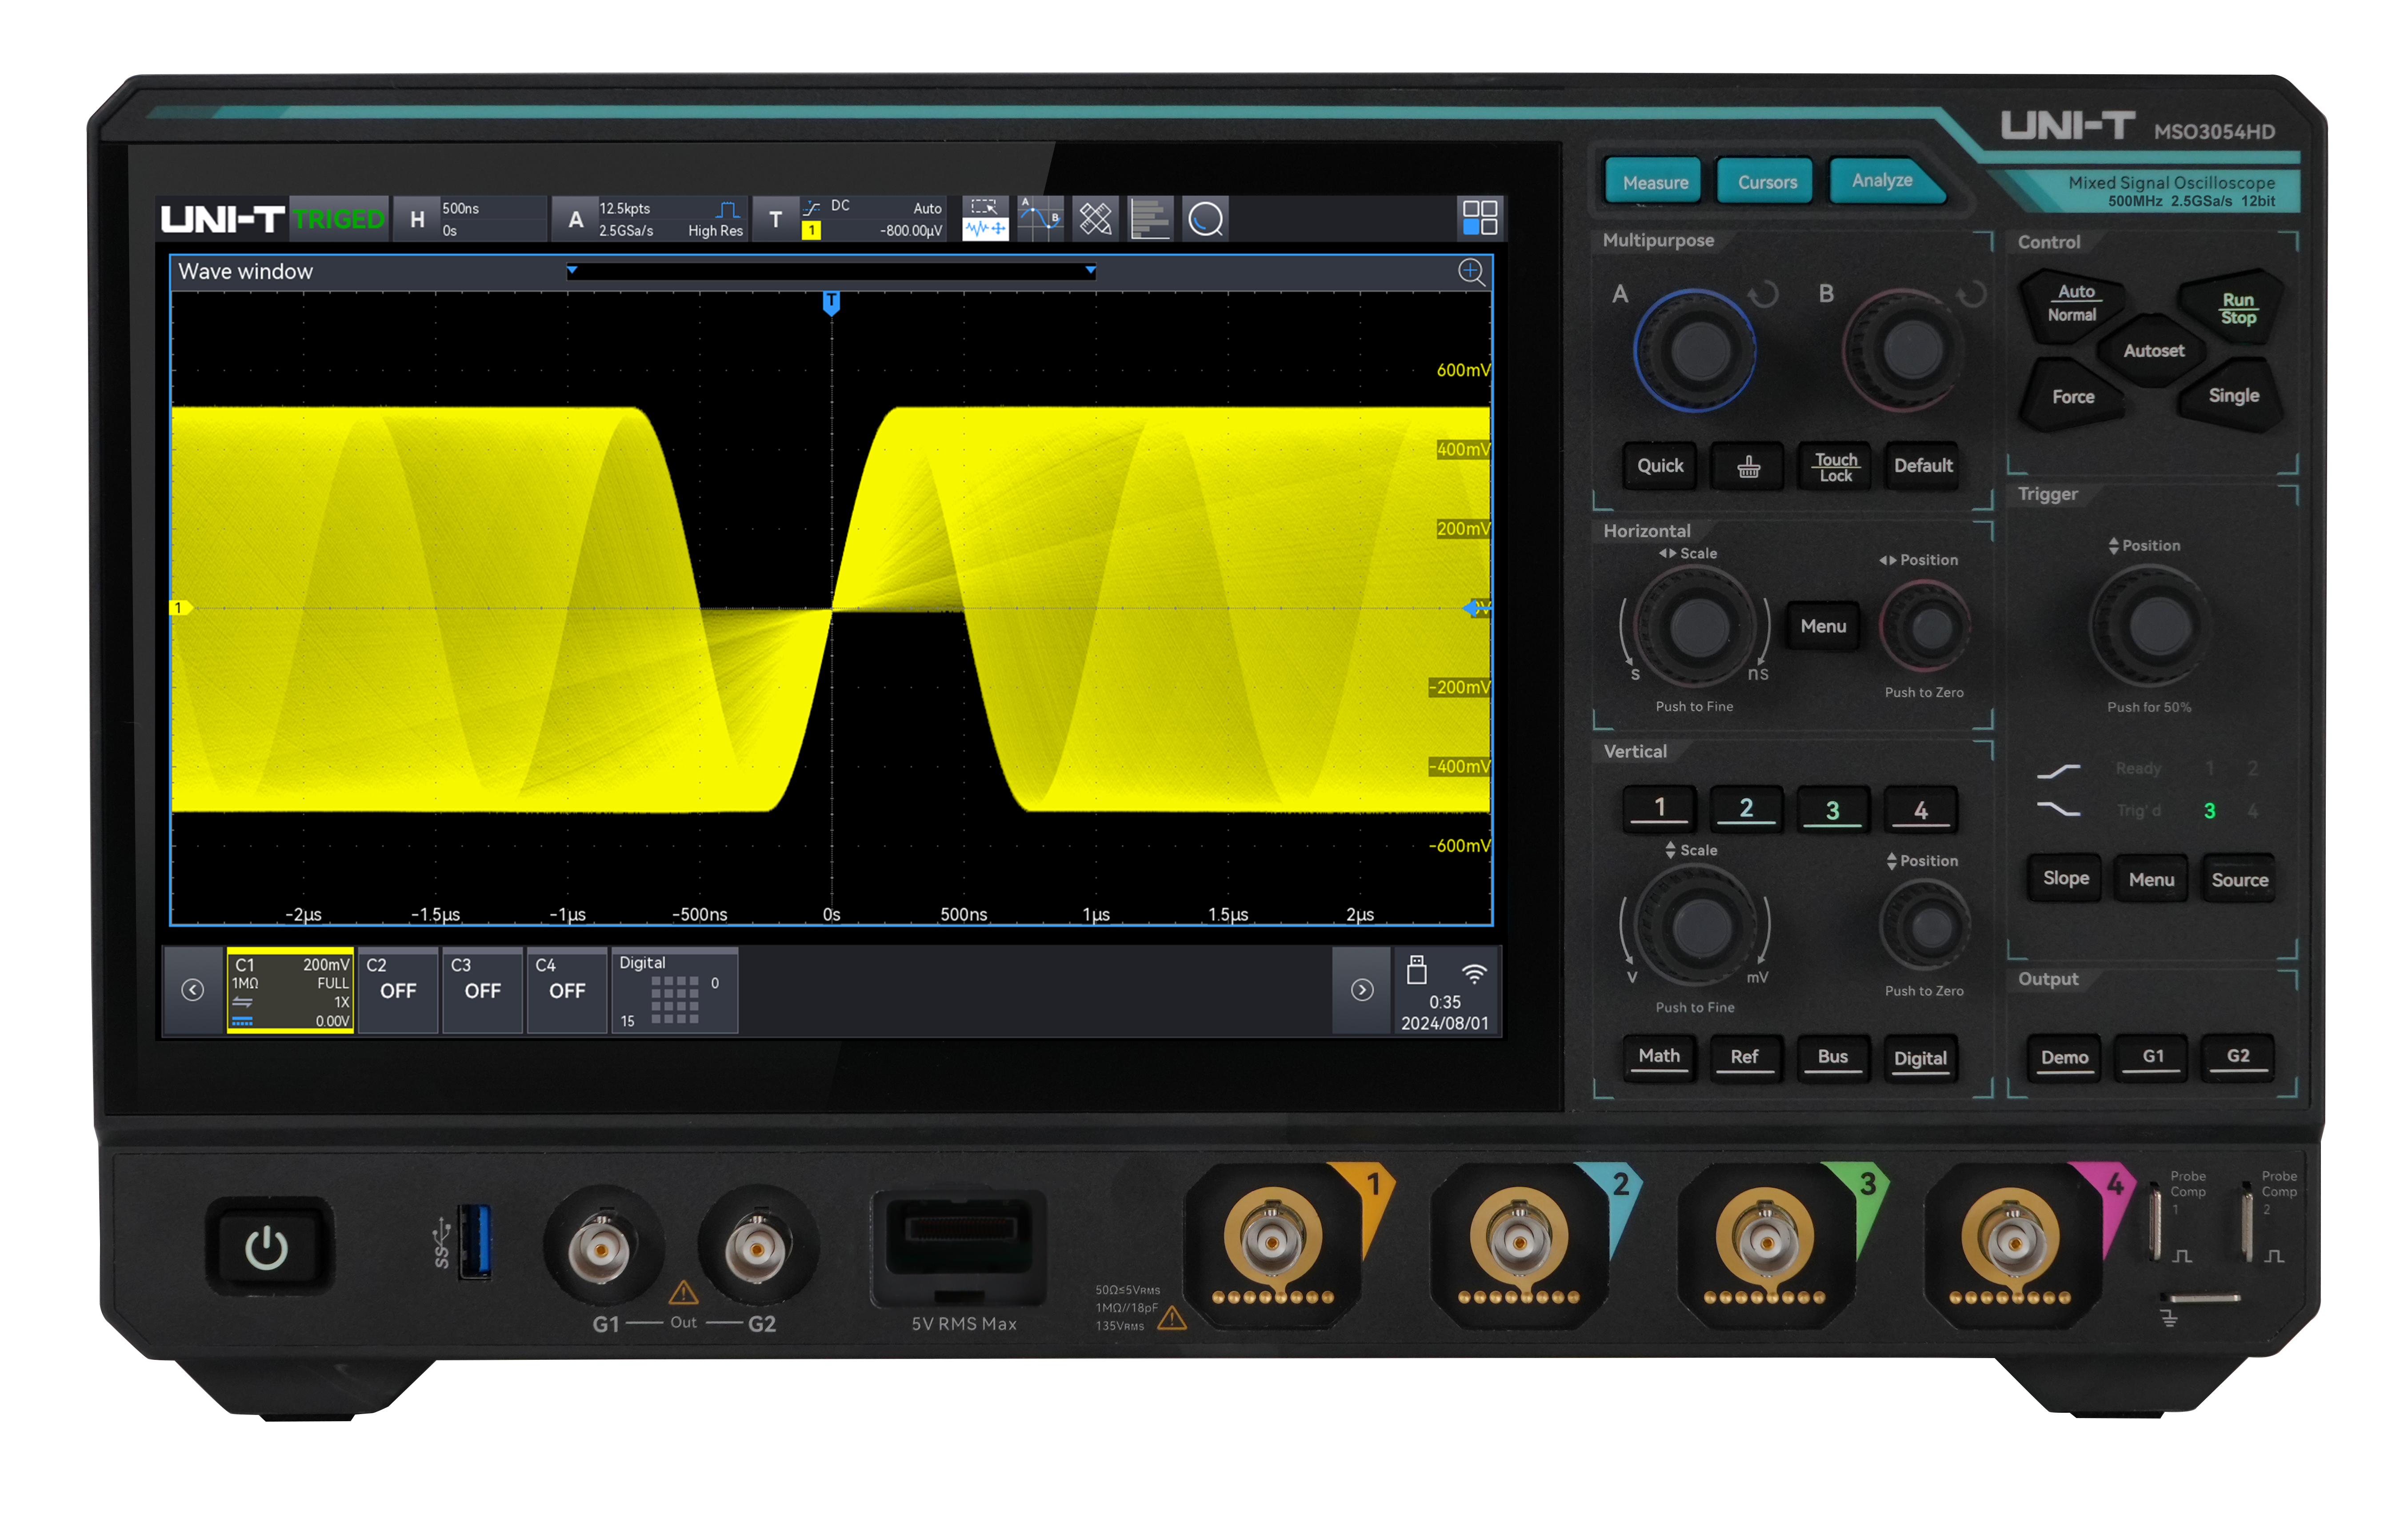The image size is (2408, 1515).
Task: Open the window layout grid icon
Action: [x=1479, y=217]
